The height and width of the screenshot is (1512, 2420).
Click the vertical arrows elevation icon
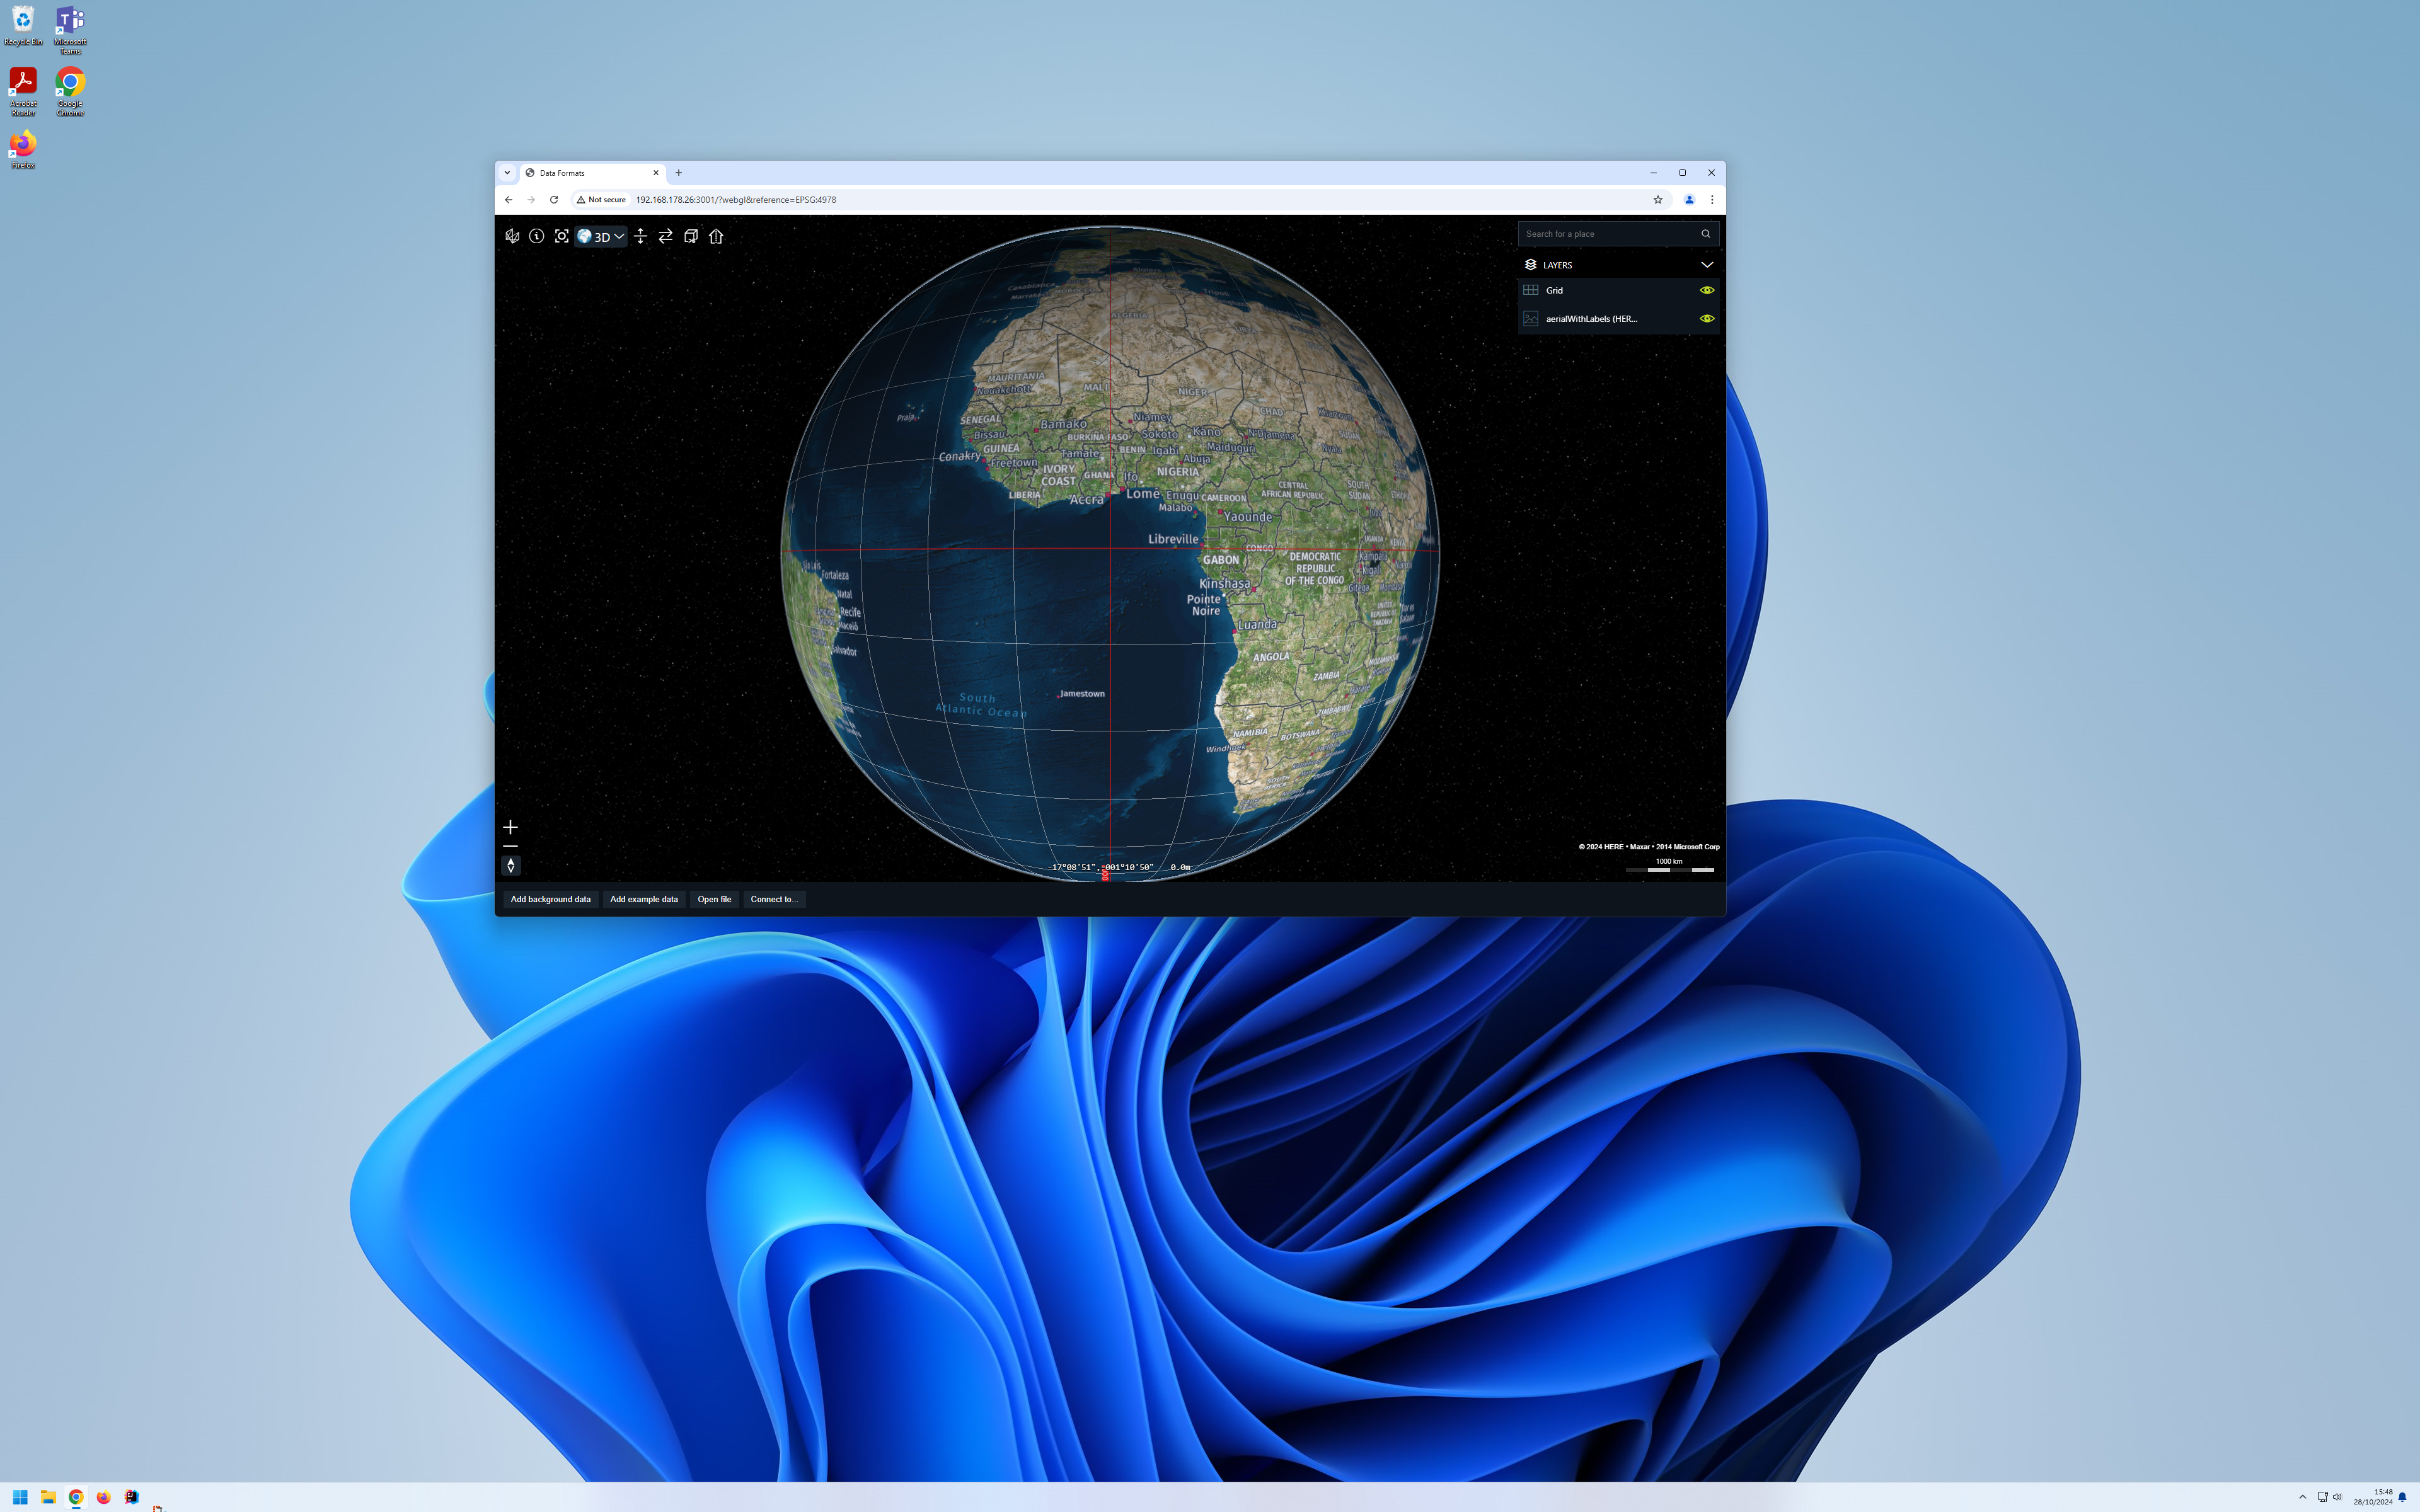coord(641,237)
